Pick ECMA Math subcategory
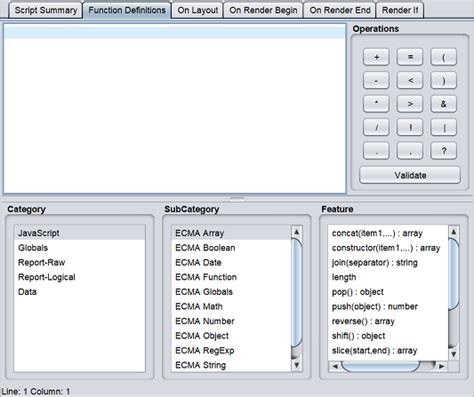This screenshot has width=474, height=397. pos(231,306)
